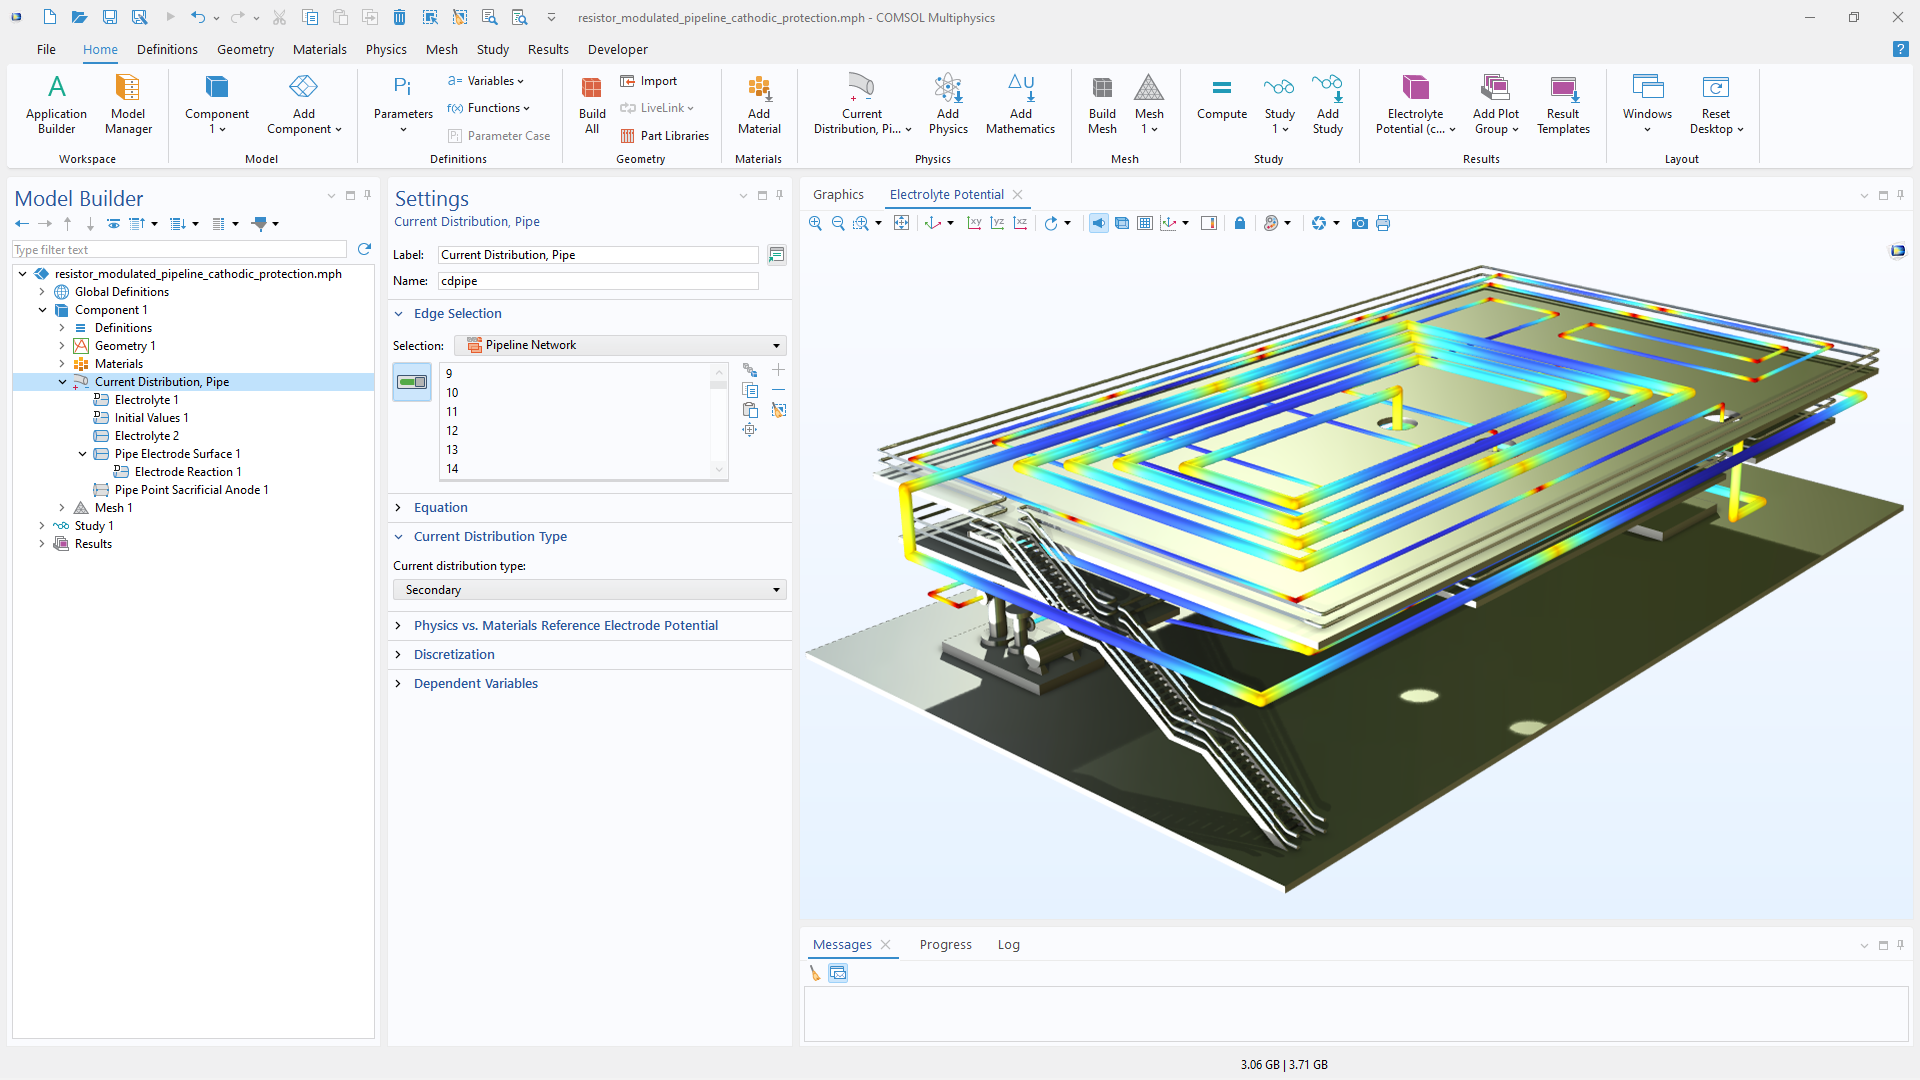1920x1080 pixels.
Task: Click the Compute study button
Action: pyautogui.click(x=1221, y=100)
